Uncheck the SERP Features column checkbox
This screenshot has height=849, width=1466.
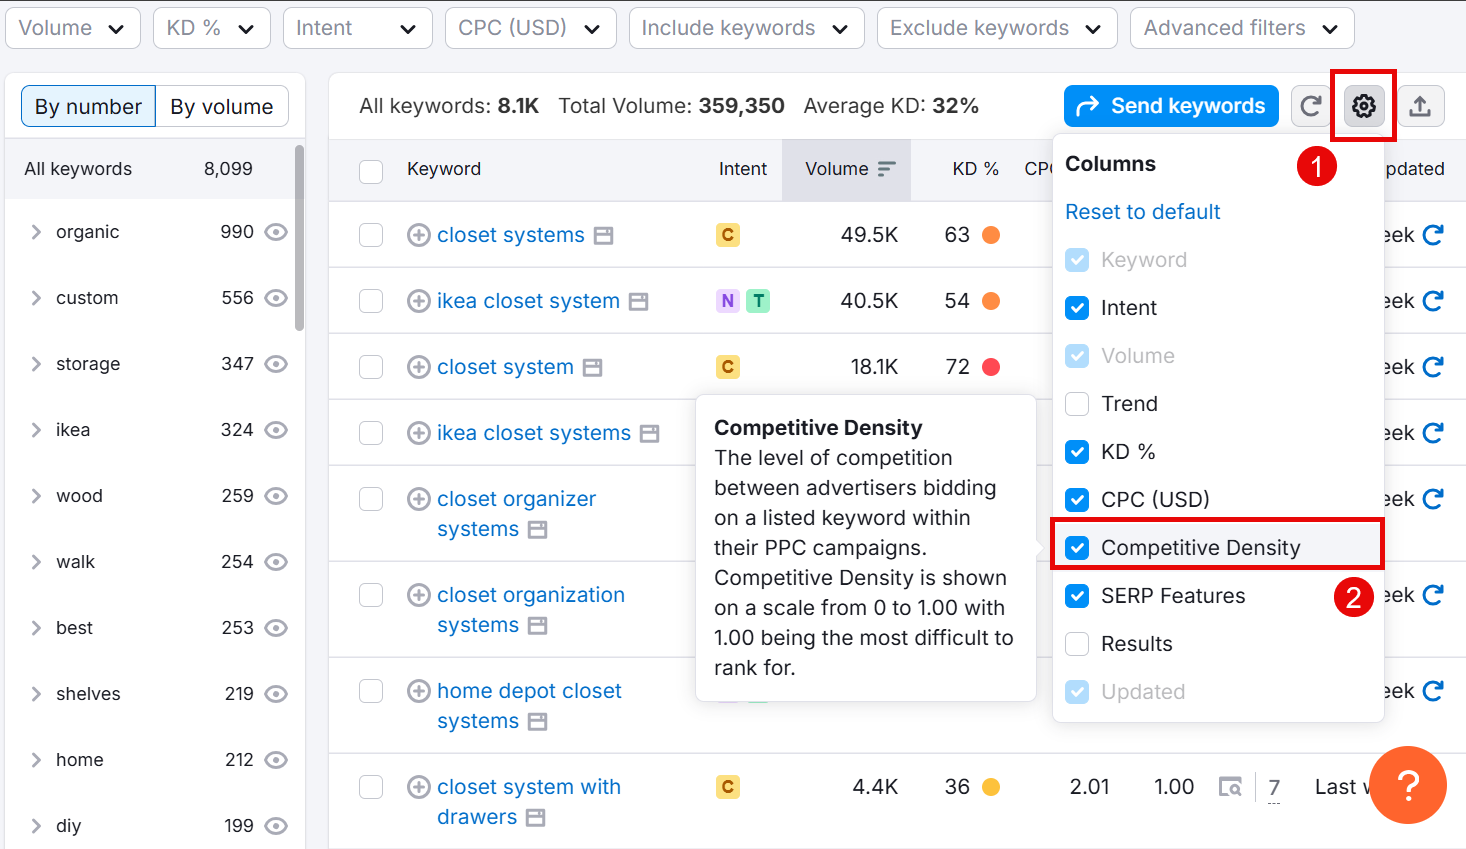[x=1077, y=596]
